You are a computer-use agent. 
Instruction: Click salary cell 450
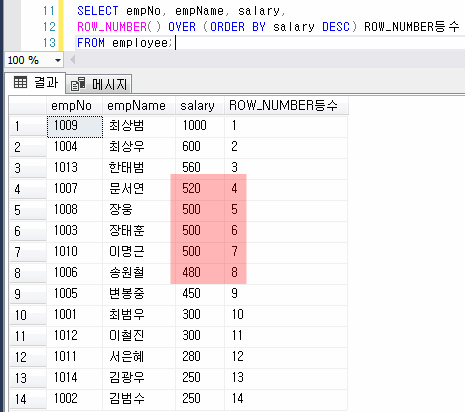200,294
